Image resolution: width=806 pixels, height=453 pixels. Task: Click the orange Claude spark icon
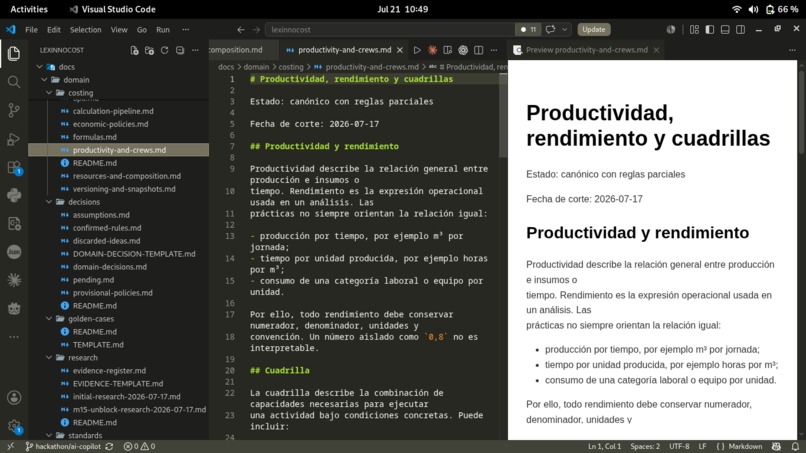tap(432, 50)
